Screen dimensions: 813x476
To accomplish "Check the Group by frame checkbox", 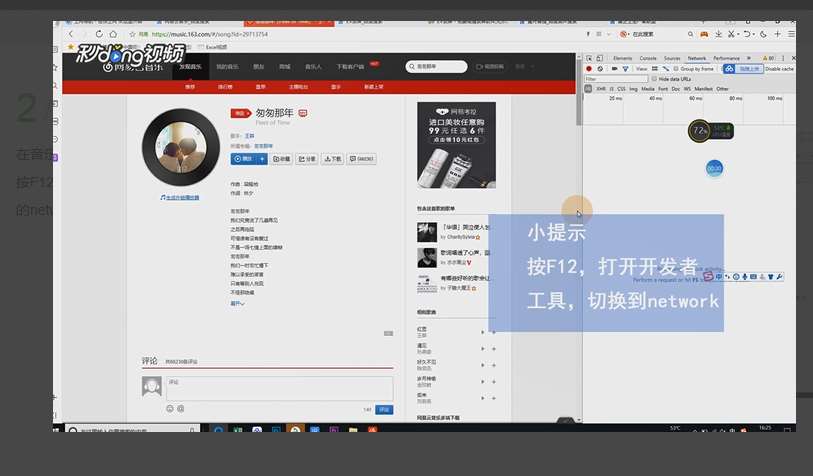I will pyautogui.click(x=676, y=68).
